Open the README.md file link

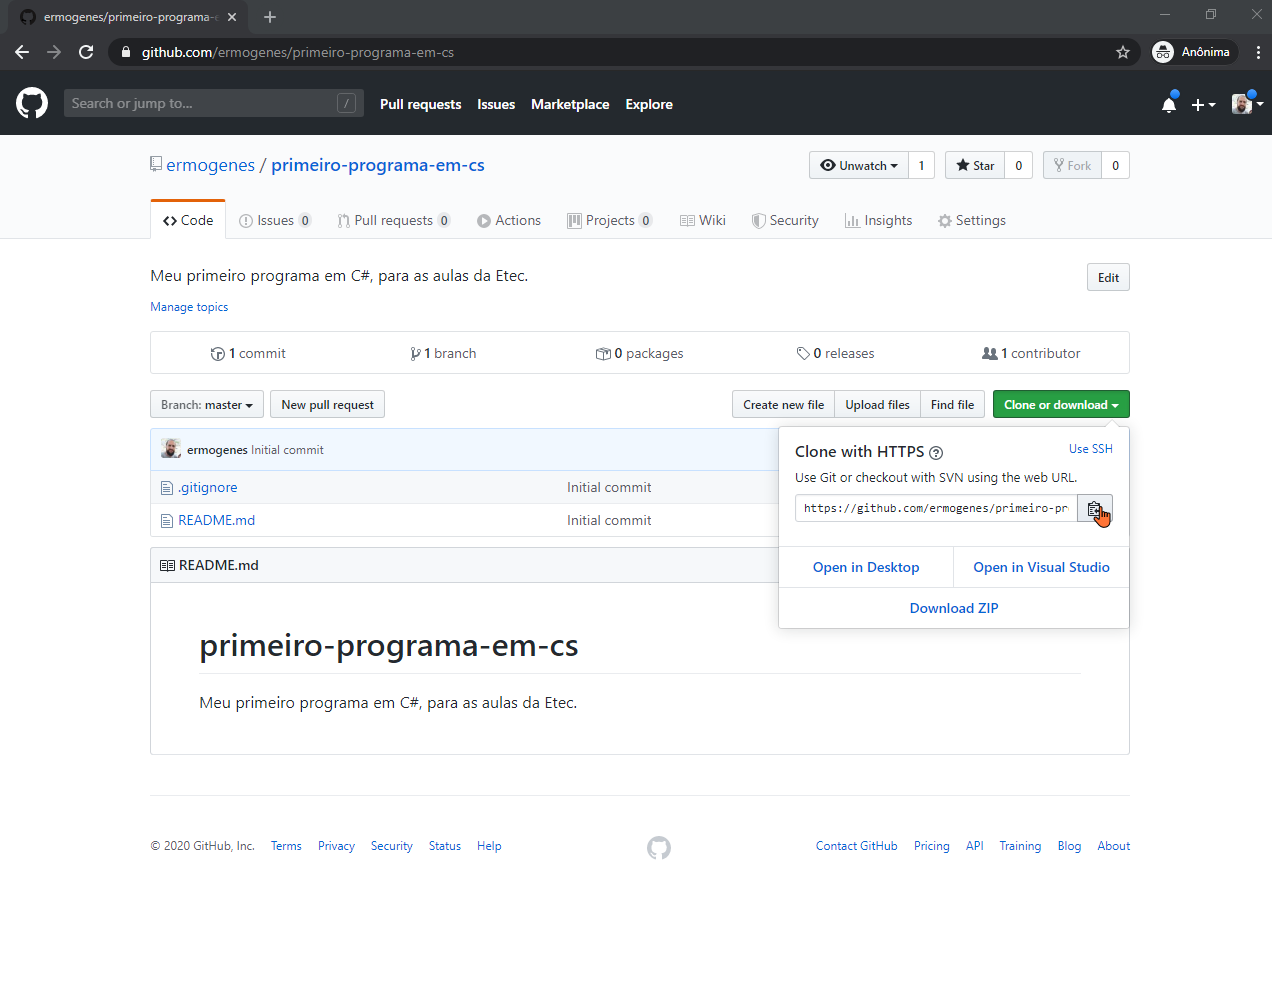coord(216,520)
